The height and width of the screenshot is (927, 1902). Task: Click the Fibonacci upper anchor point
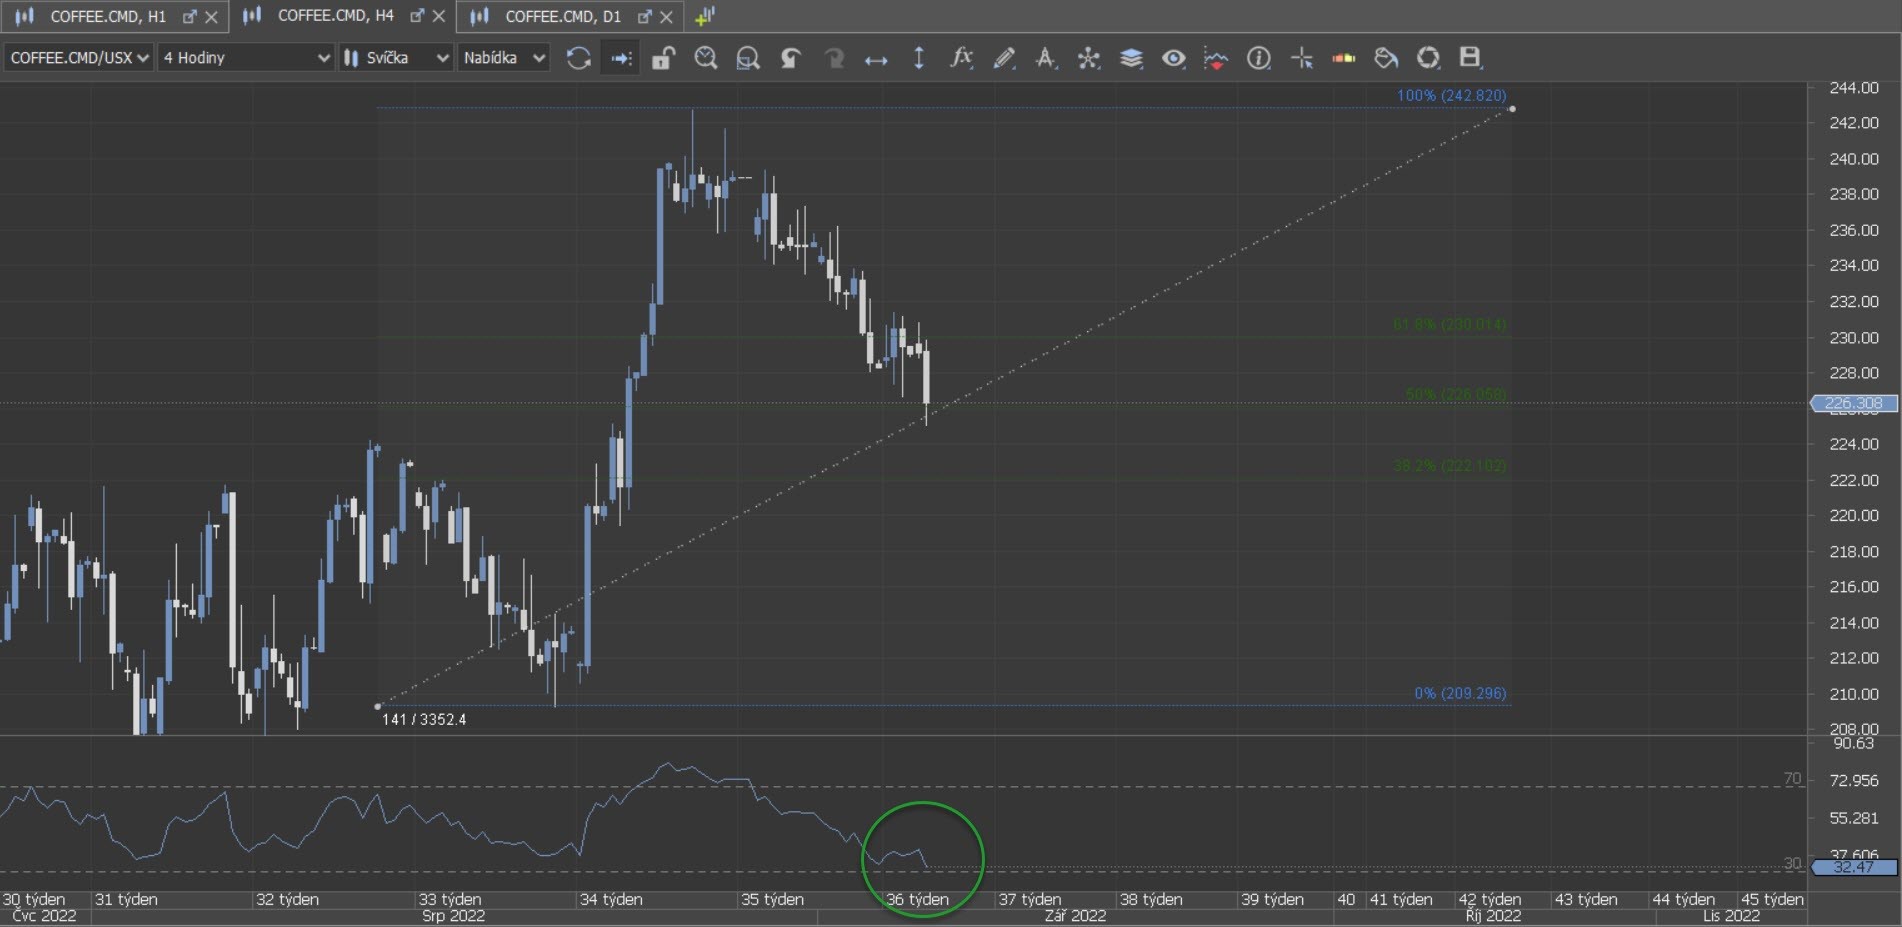pyautogui.click(x=1512, y=109)
